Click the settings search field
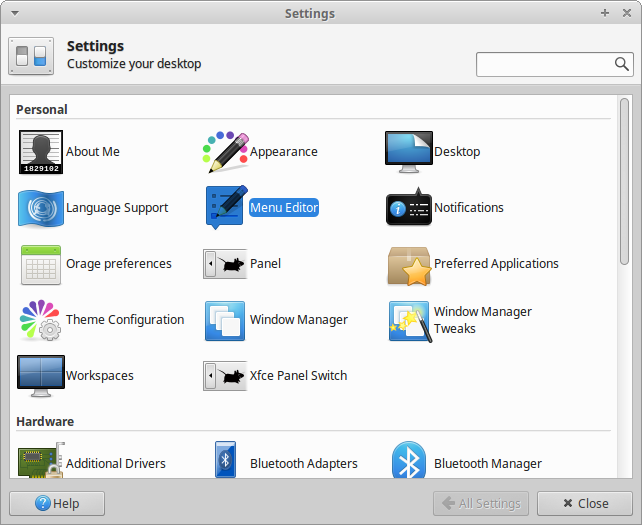The height and width of the screenshot is (525, 642). [x=545, y=64]
